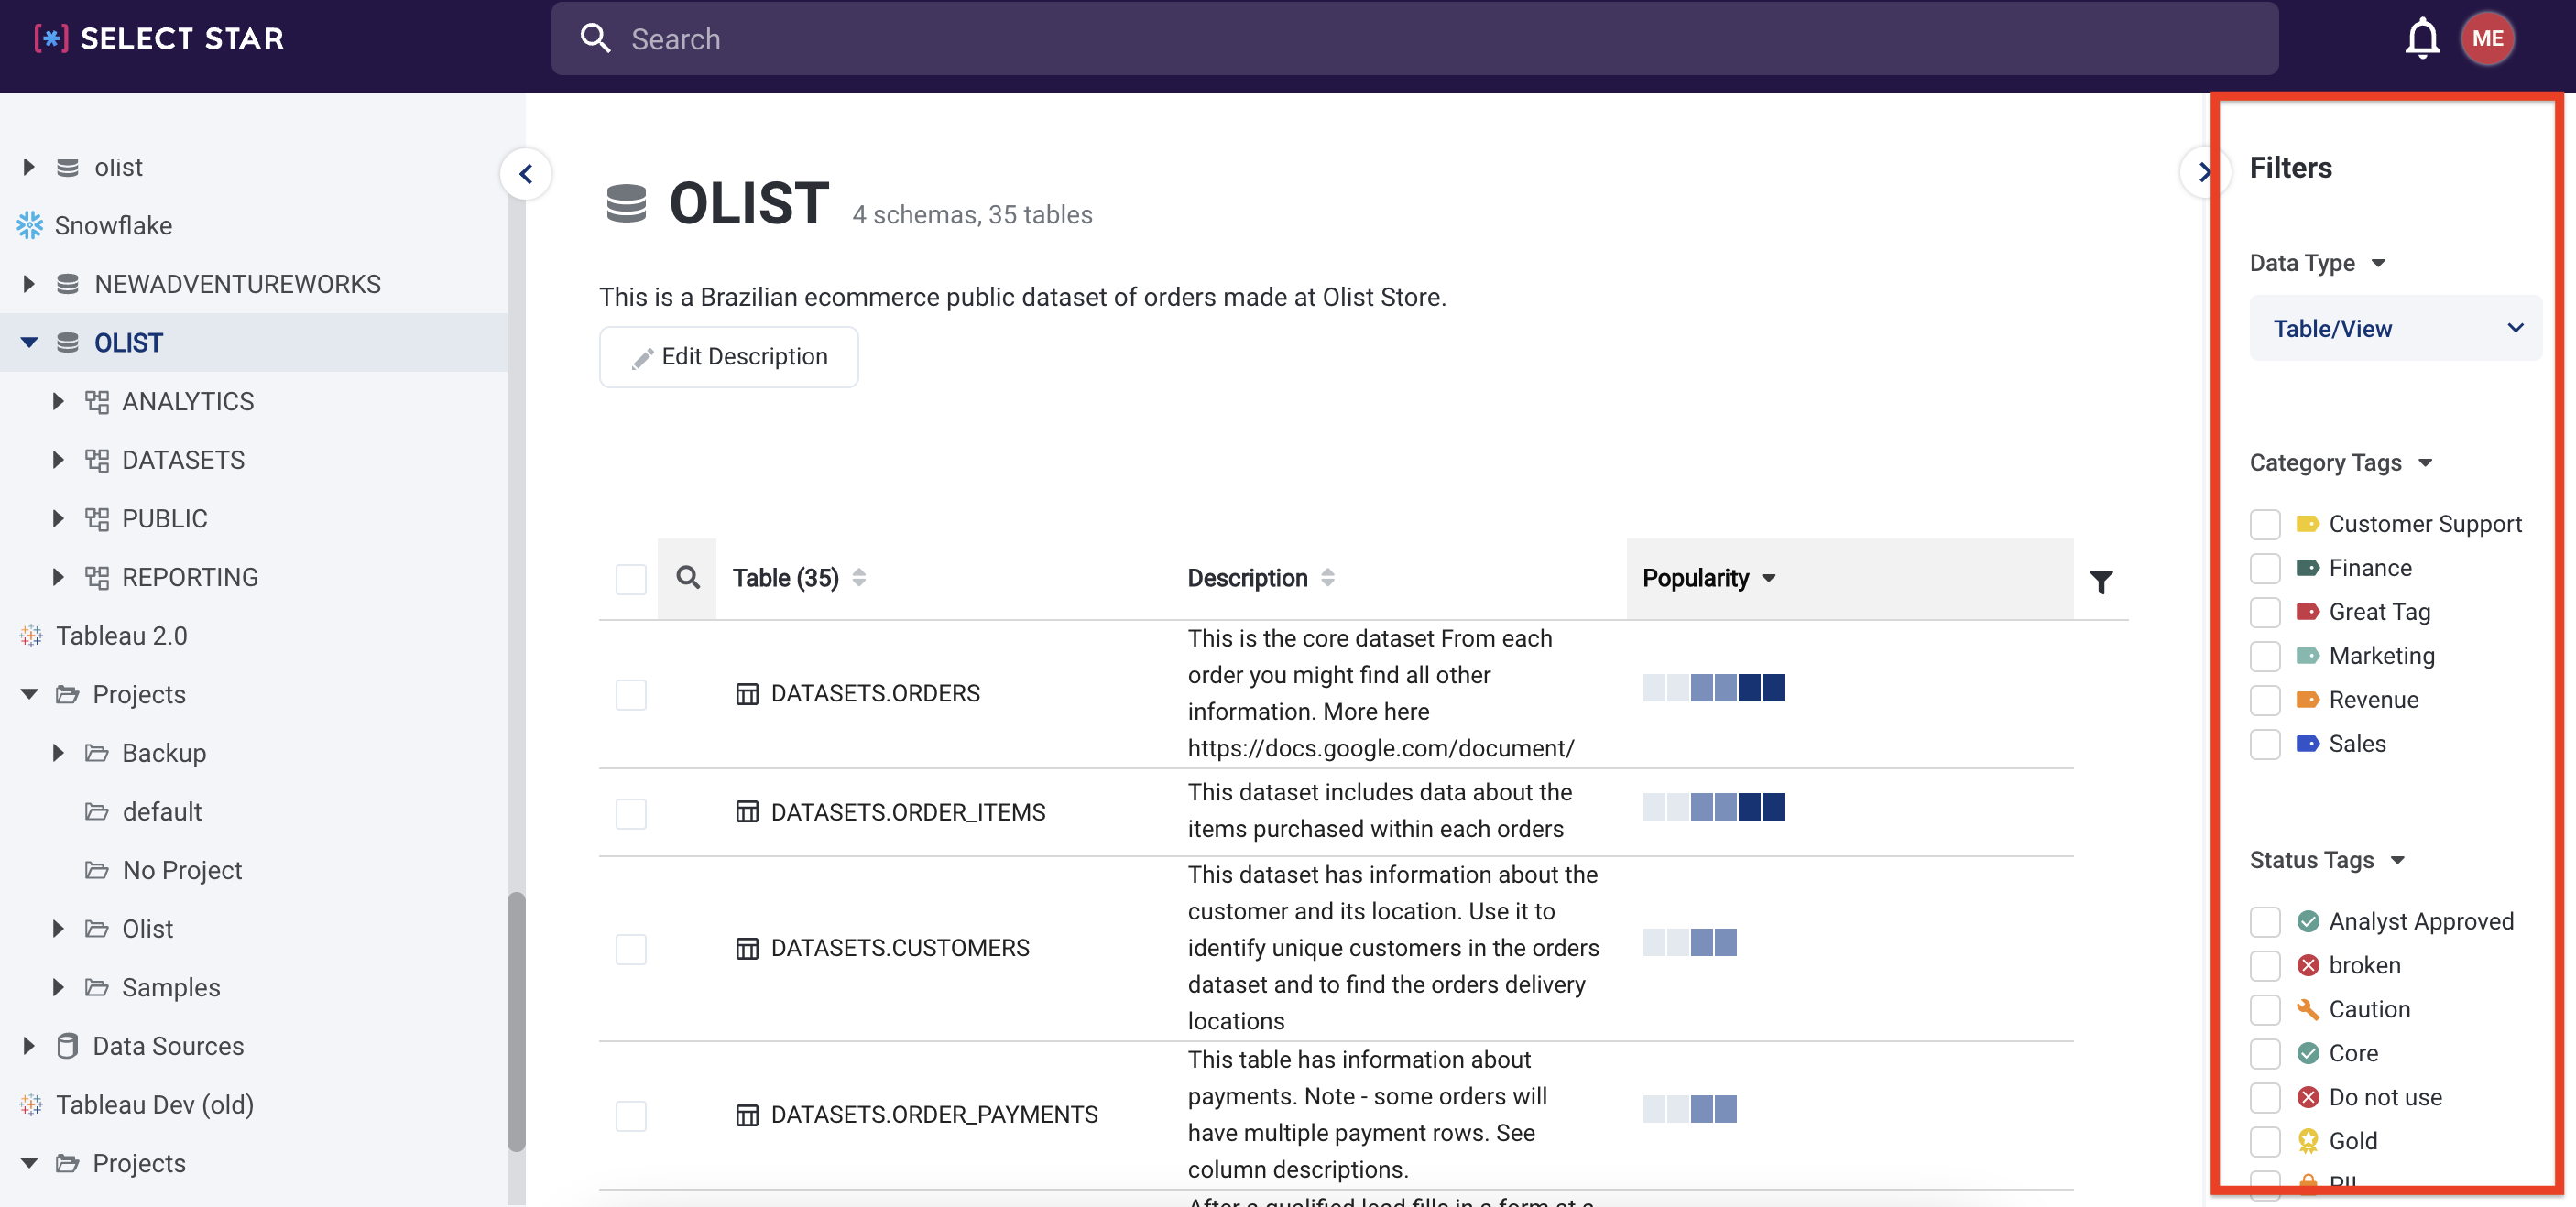Collapse the Status Tags section

(2396, 860)
